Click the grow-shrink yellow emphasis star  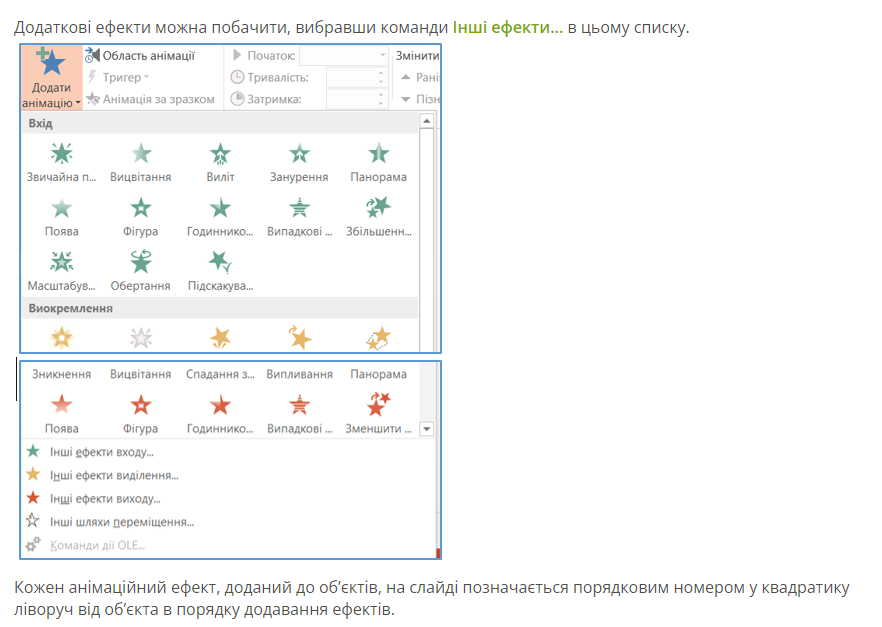coord(379,338)
